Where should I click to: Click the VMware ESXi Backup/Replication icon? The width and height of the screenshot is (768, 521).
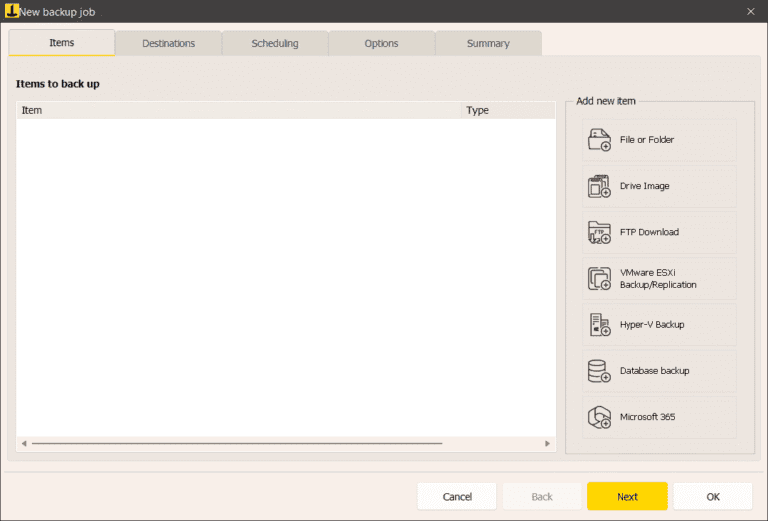[x=599, y=279]
